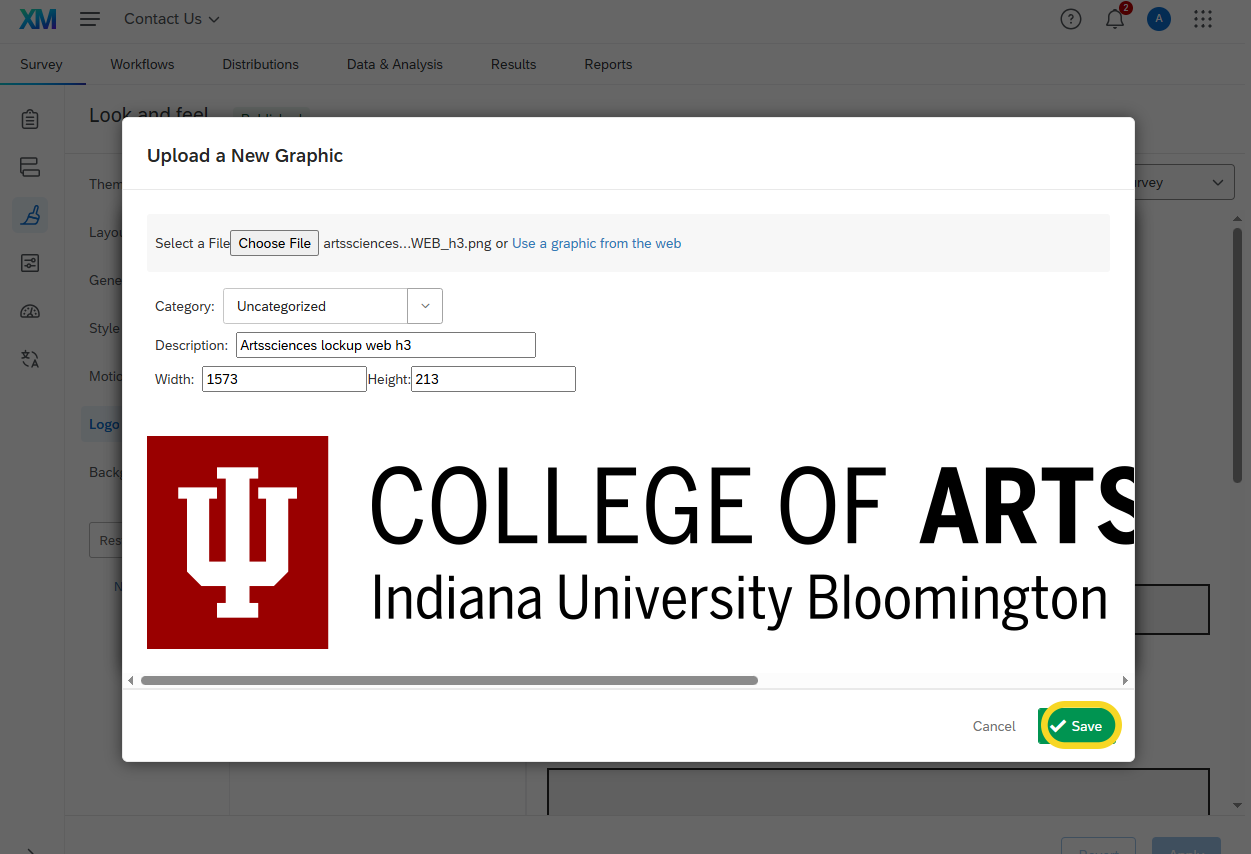Screen dimensions: 1251x854
Task: Open survey options sliders icon
Action: point(30,263)
